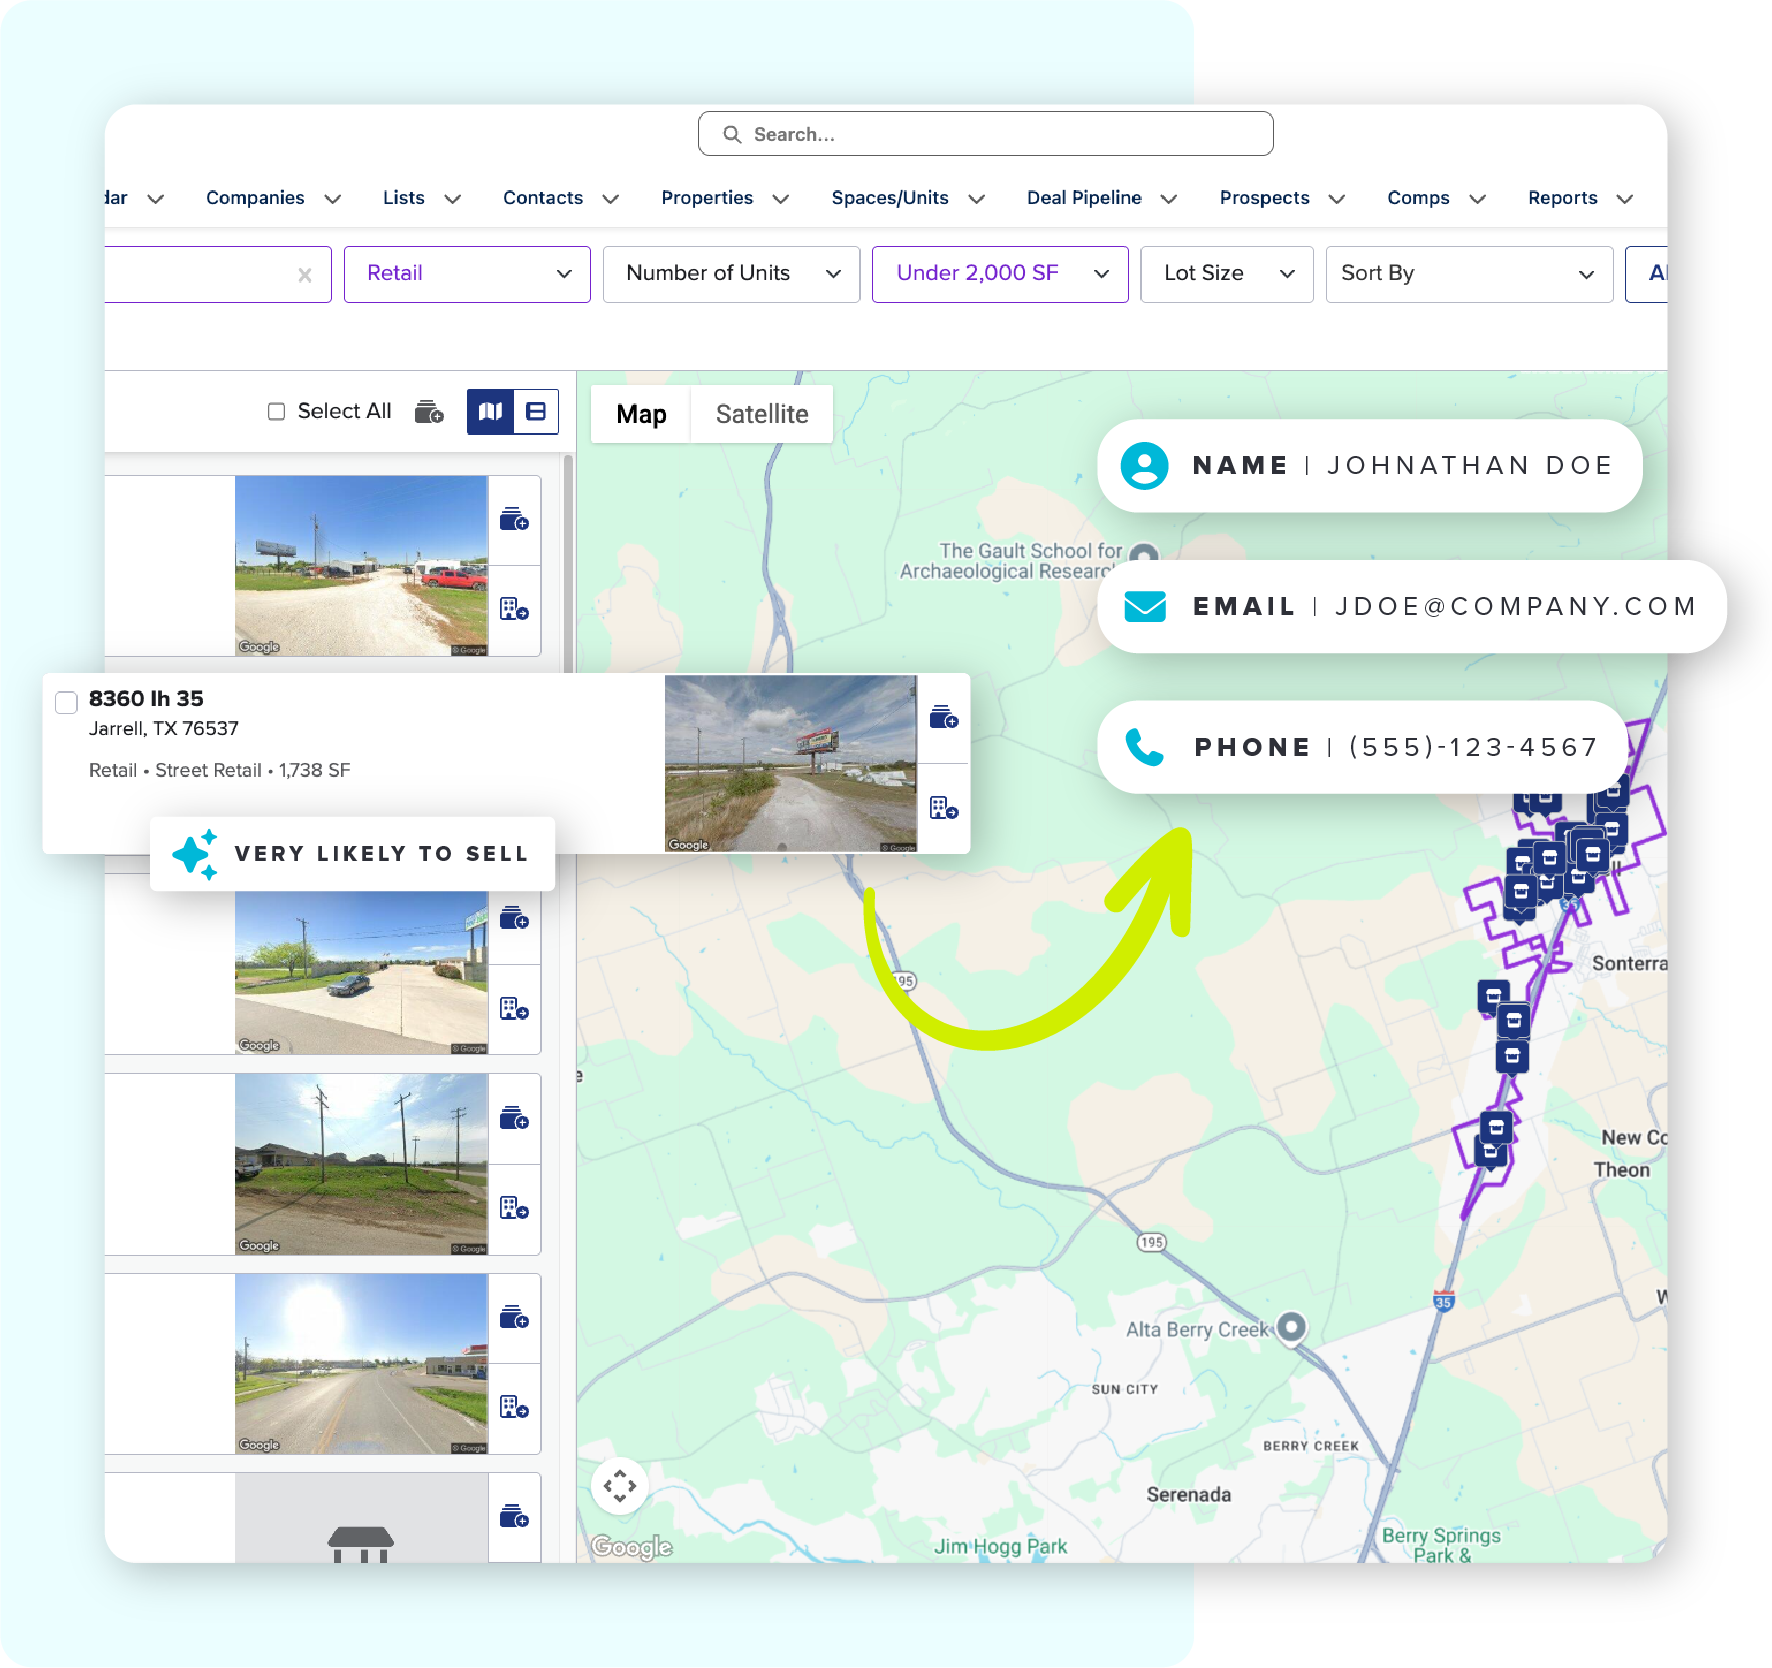This screenshot has width=1772, height=1668.
Task: Click add-to-list icon on 8360 Ih 35 card
Action: (x=943, y=717)
